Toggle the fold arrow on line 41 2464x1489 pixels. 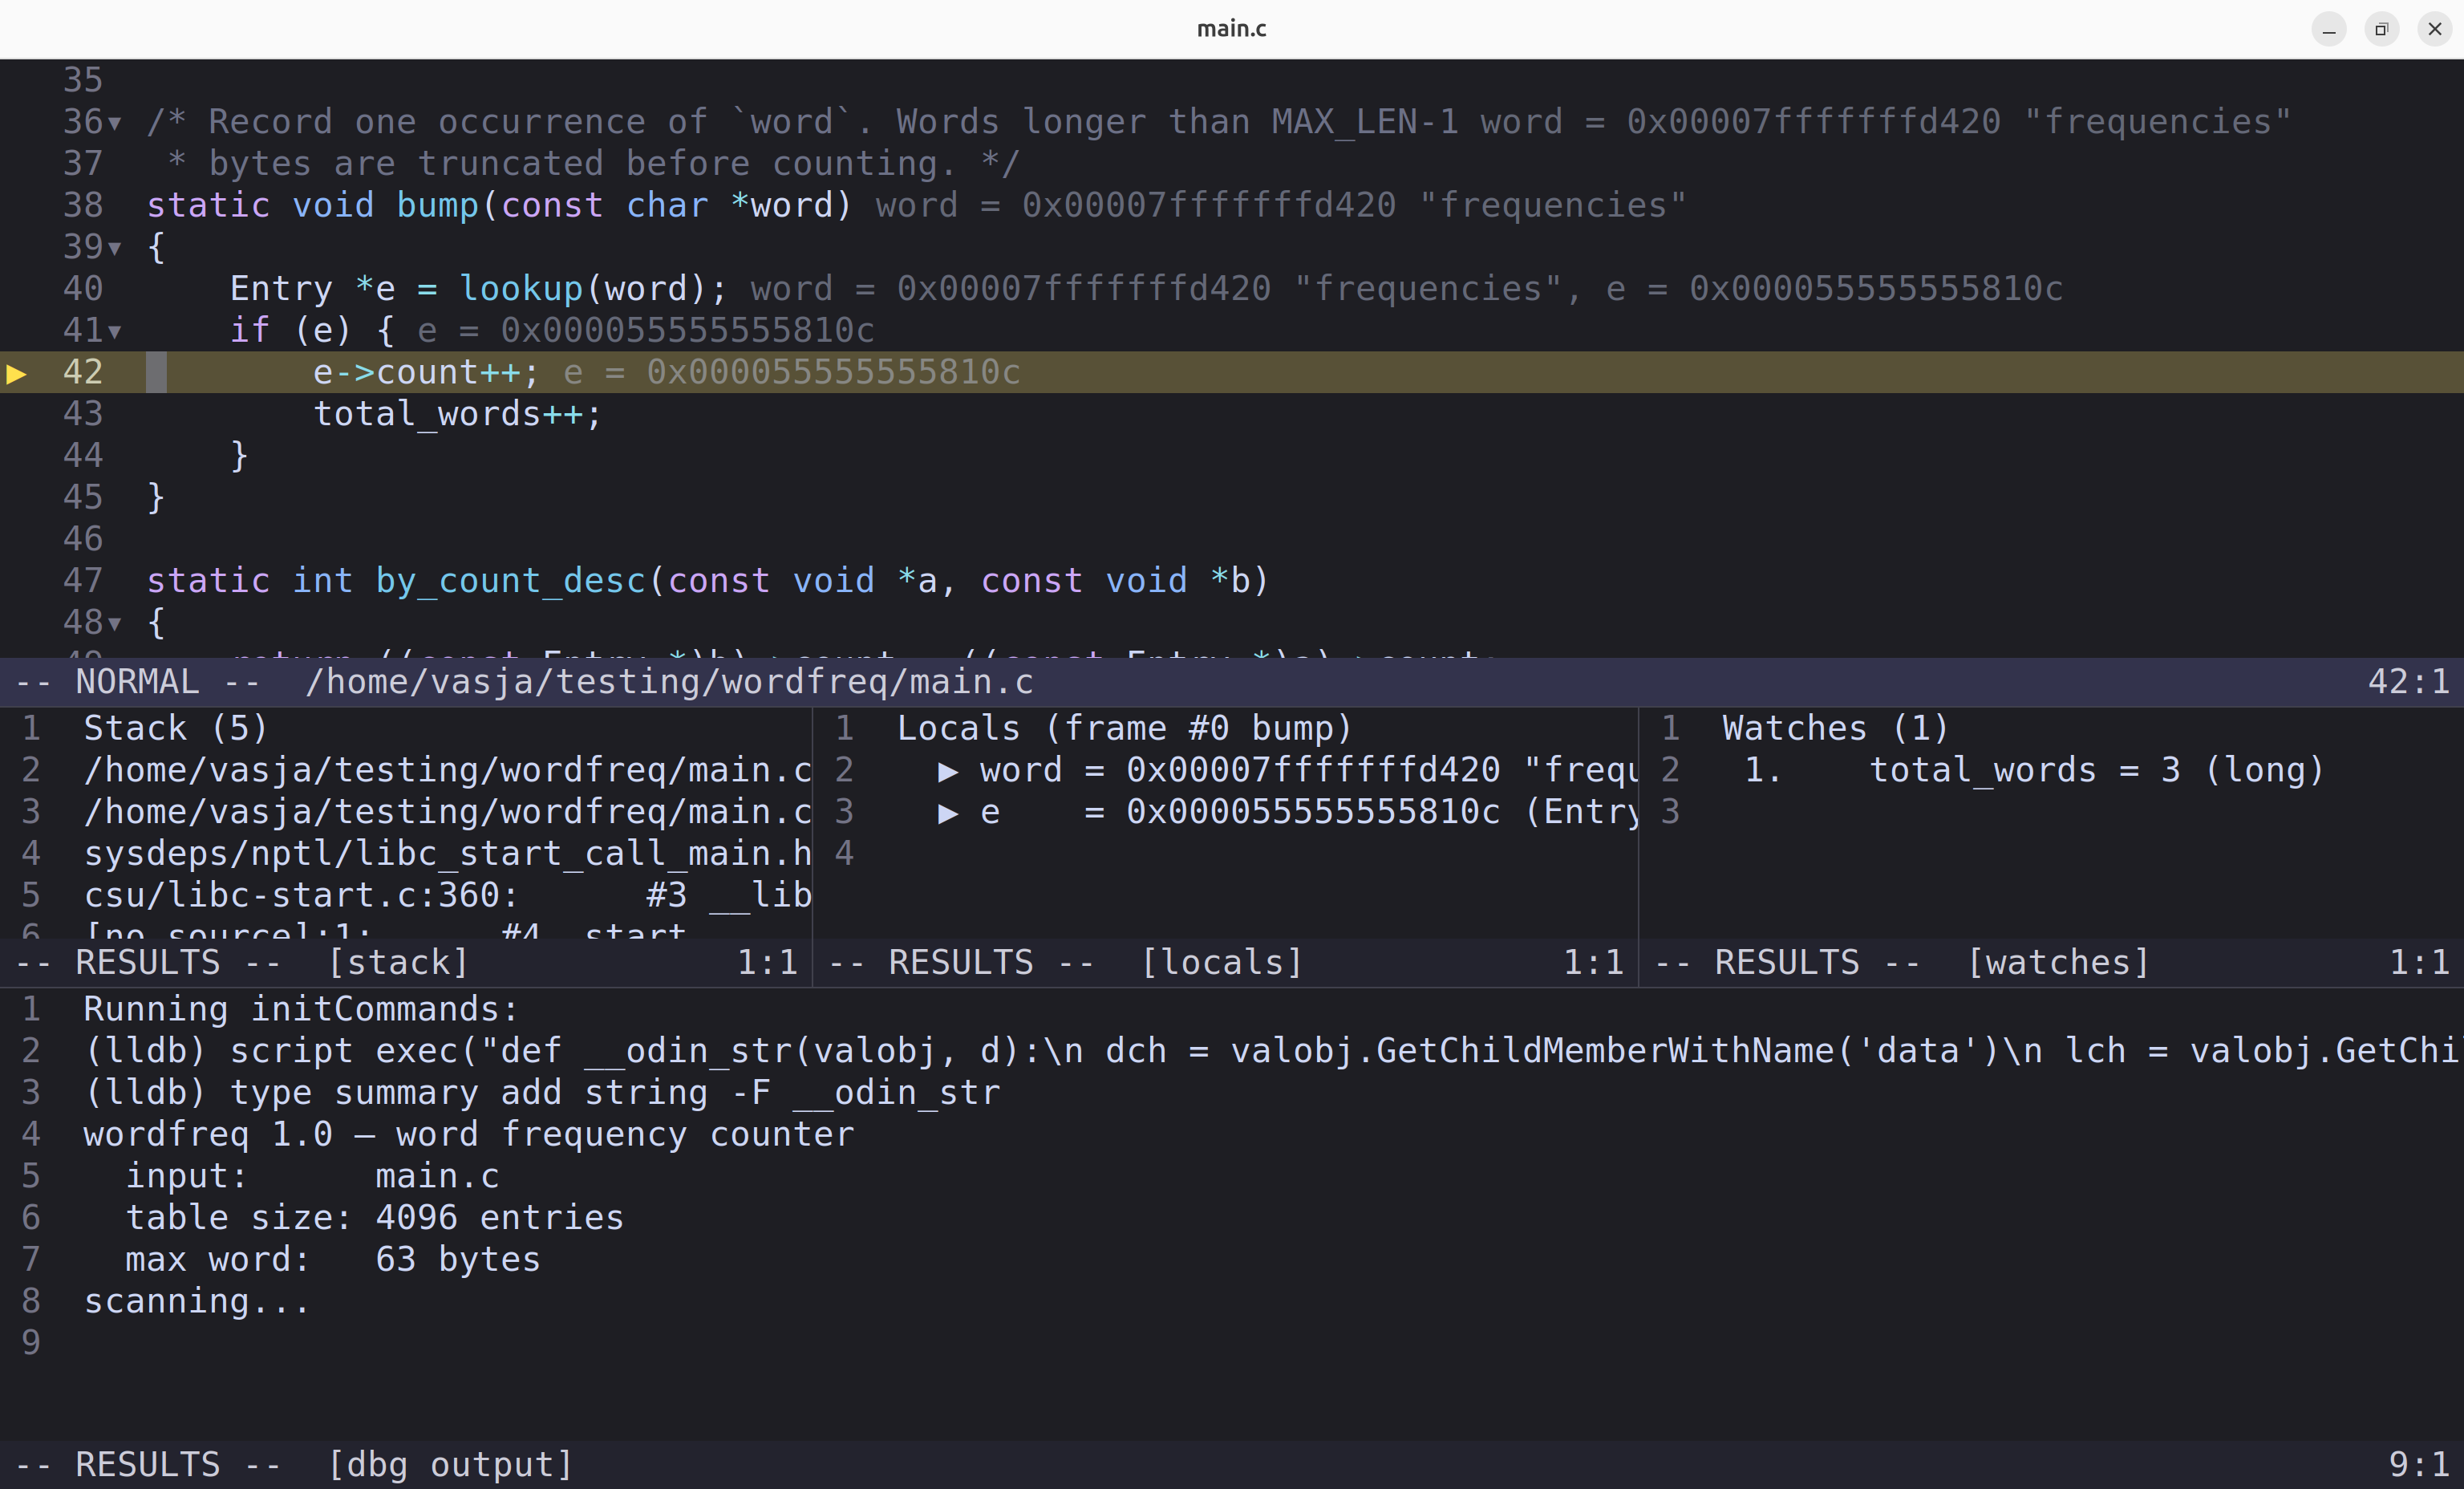[115, 332]
